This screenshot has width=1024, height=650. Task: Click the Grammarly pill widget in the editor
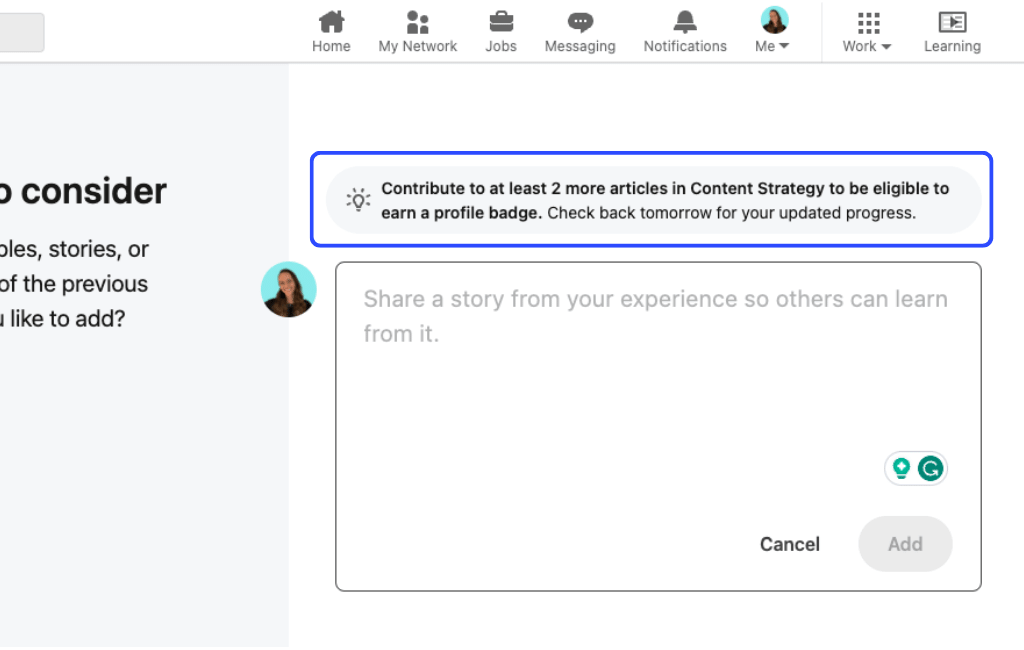916,468
